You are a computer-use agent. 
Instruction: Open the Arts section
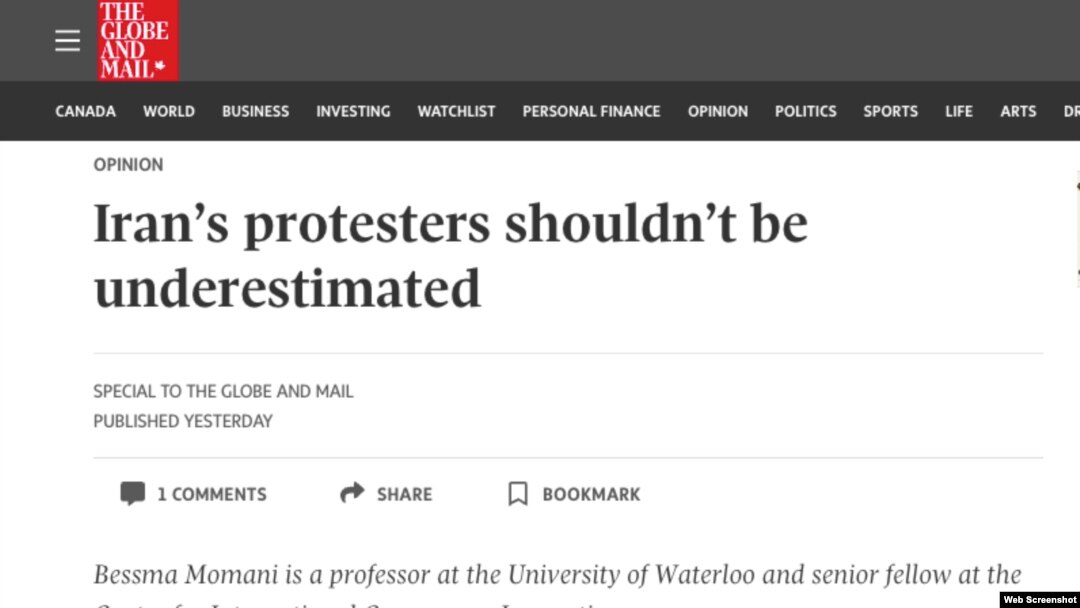1018,112
